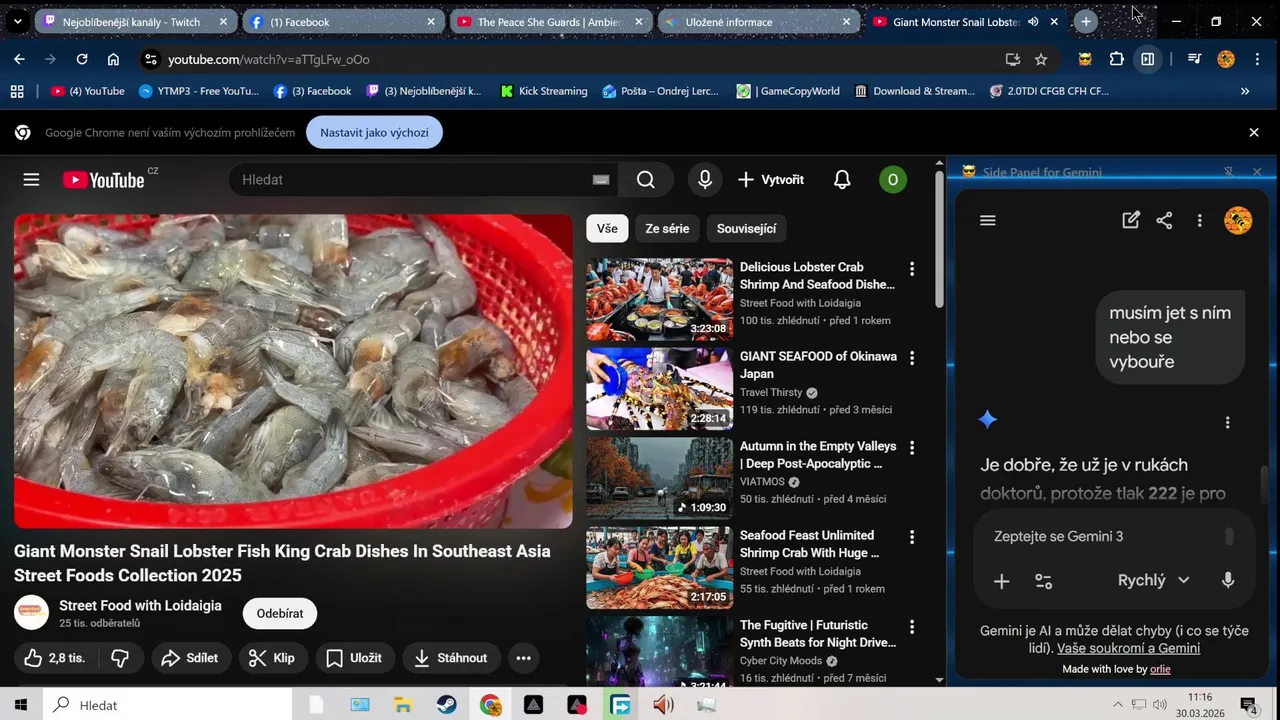Image resolution: width=1280 pixels, height=720 pixels.
Task: Open options for GIANT SEAFOOD of Okinawa video
Action: click(x=911, y=358)
